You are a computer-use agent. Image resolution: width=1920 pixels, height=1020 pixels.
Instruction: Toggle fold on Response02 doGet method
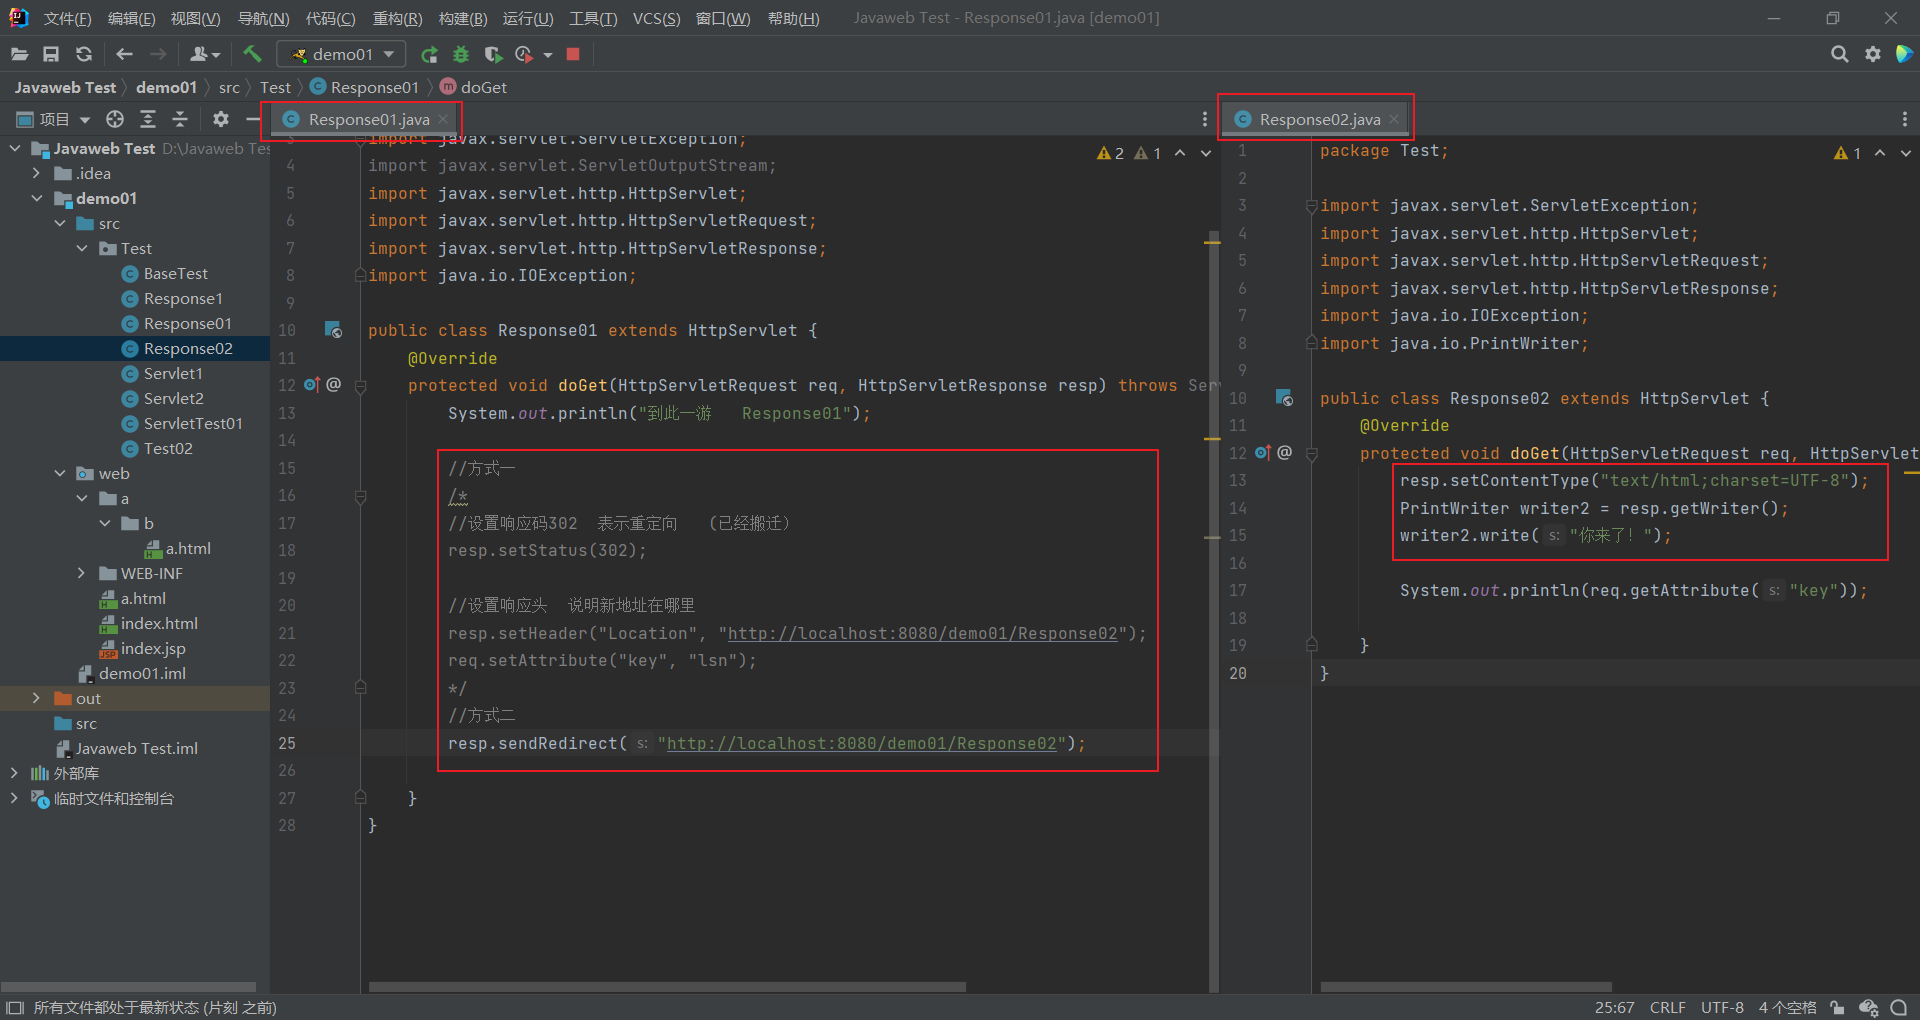(x=1312, y=453)
